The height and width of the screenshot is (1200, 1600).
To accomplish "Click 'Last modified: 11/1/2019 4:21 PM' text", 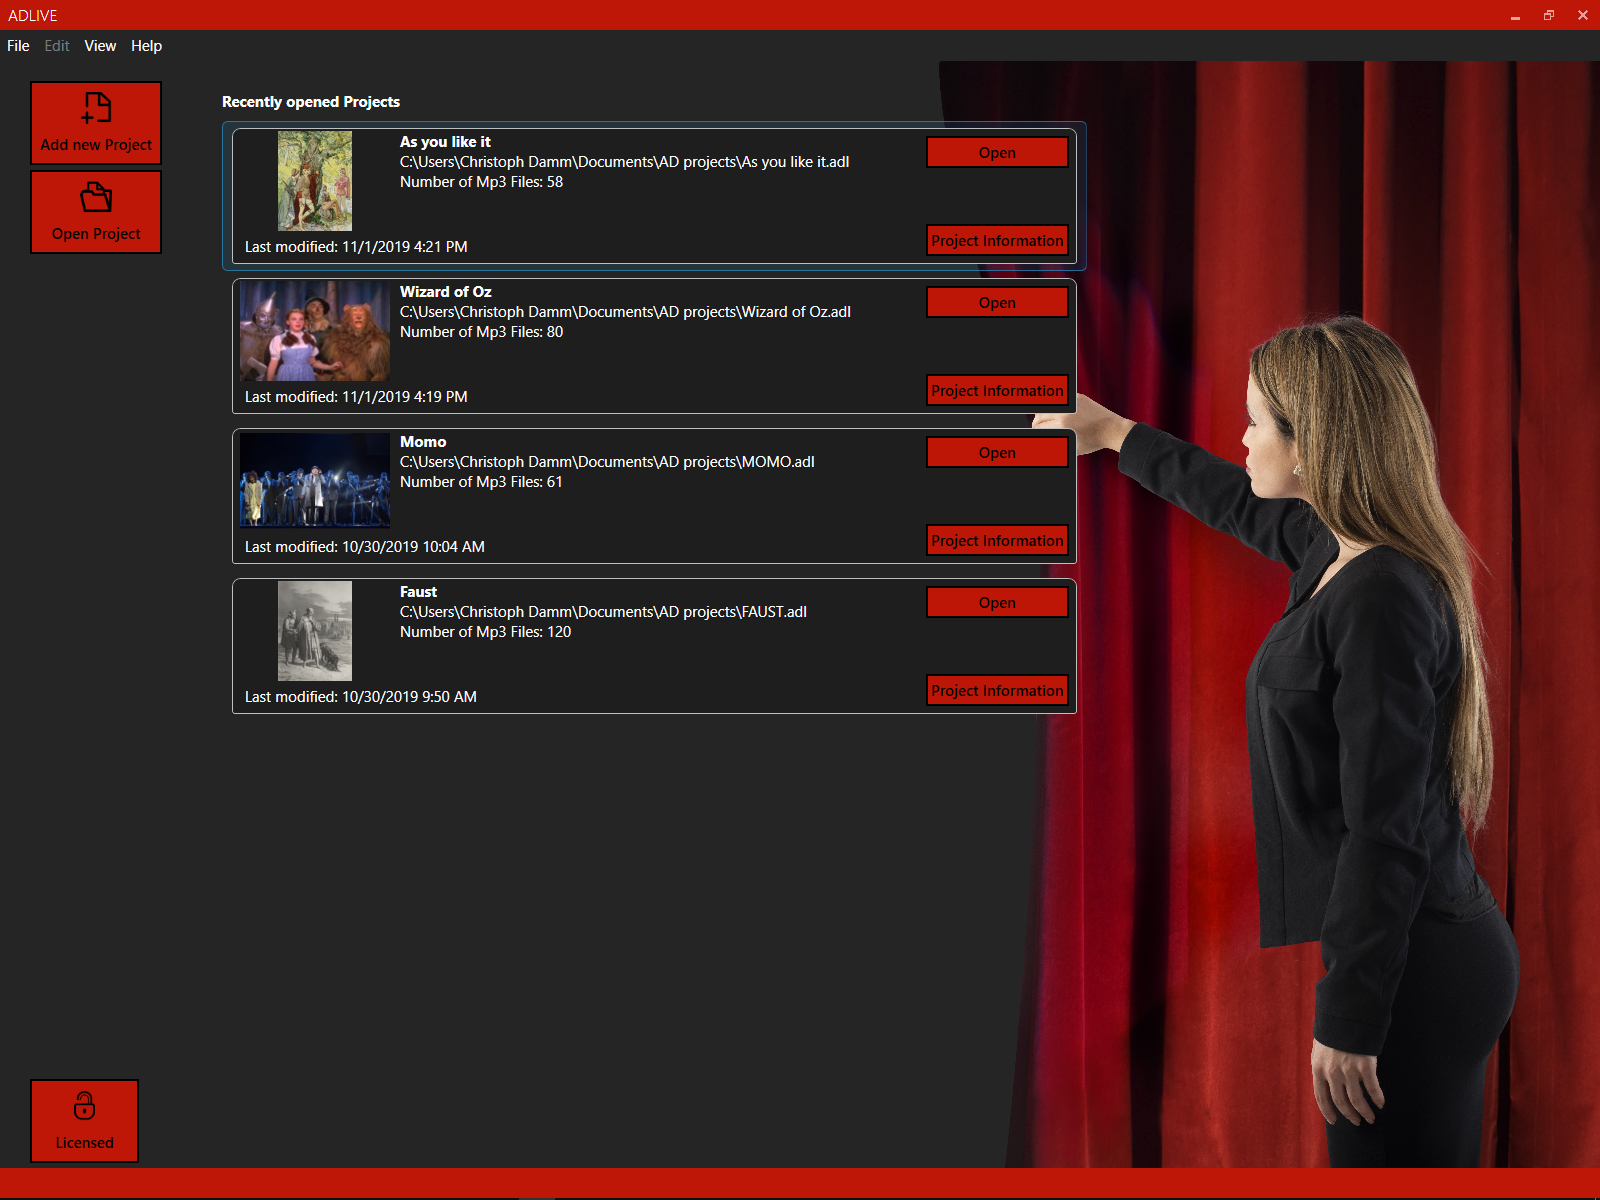I will pos(356,247).
